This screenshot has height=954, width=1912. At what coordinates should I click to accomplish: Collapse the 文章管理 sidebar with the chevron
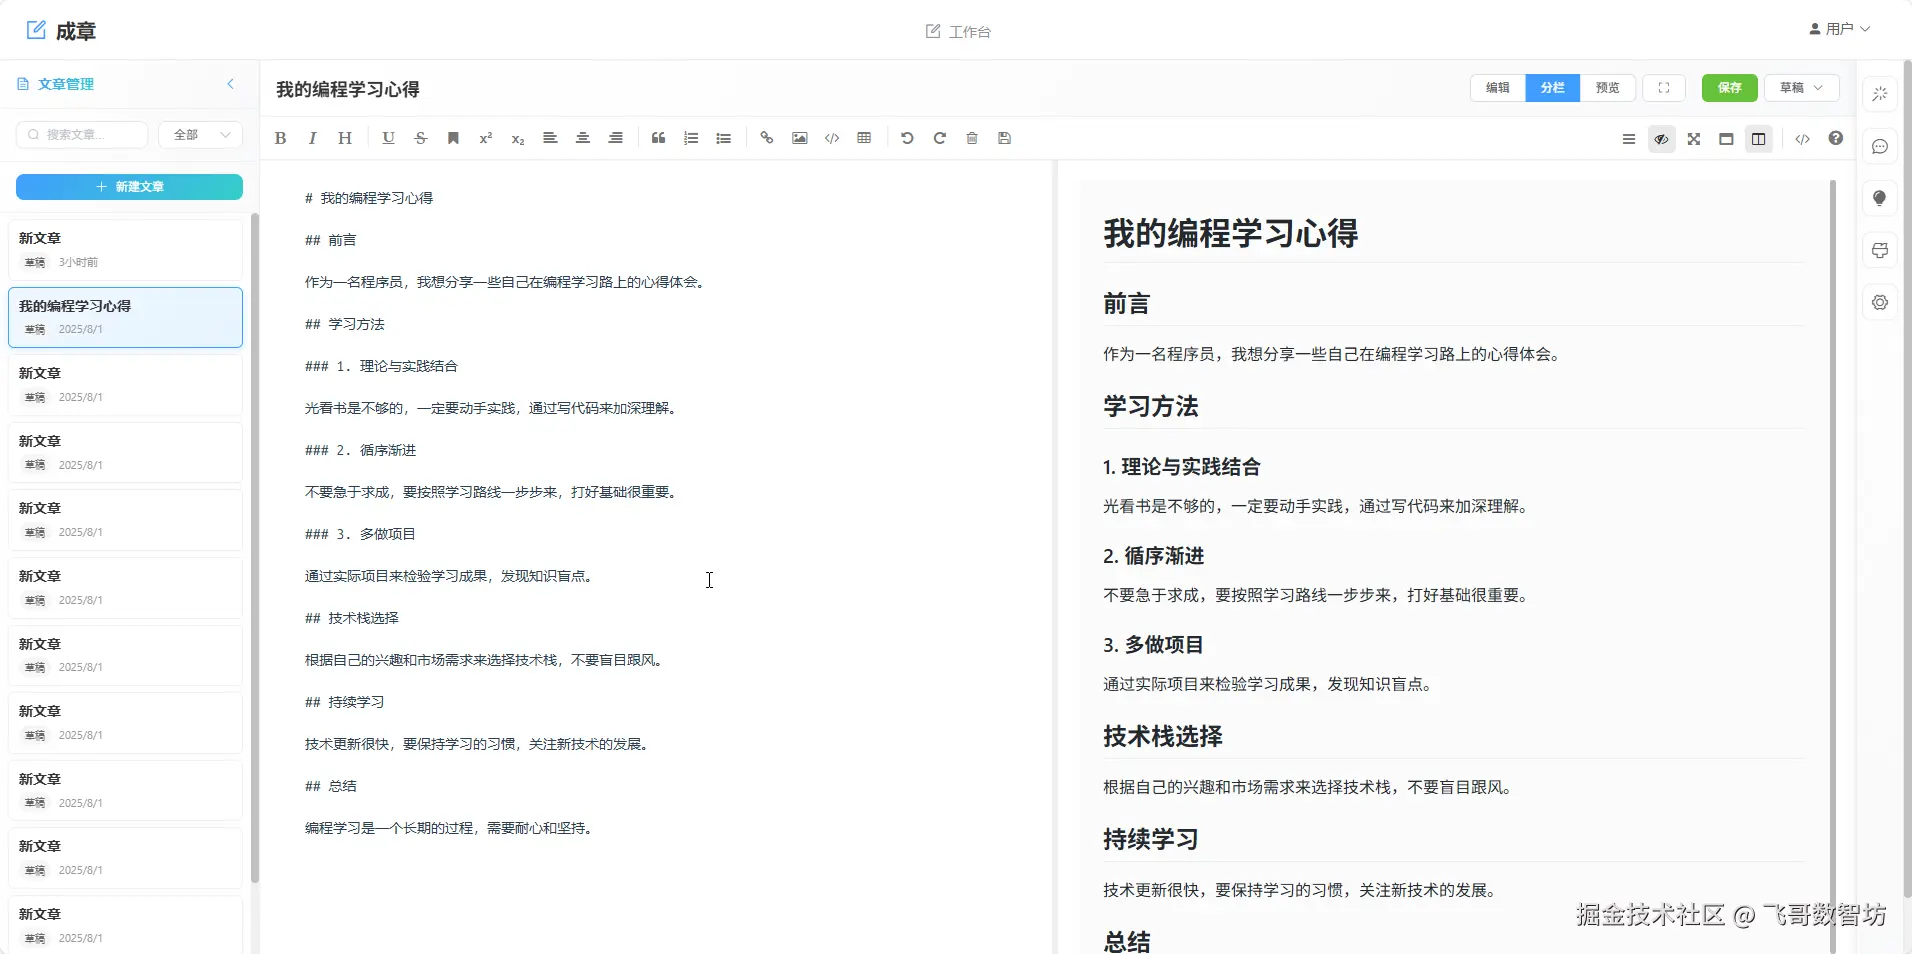pyautogui.click(x=231, y=84)
